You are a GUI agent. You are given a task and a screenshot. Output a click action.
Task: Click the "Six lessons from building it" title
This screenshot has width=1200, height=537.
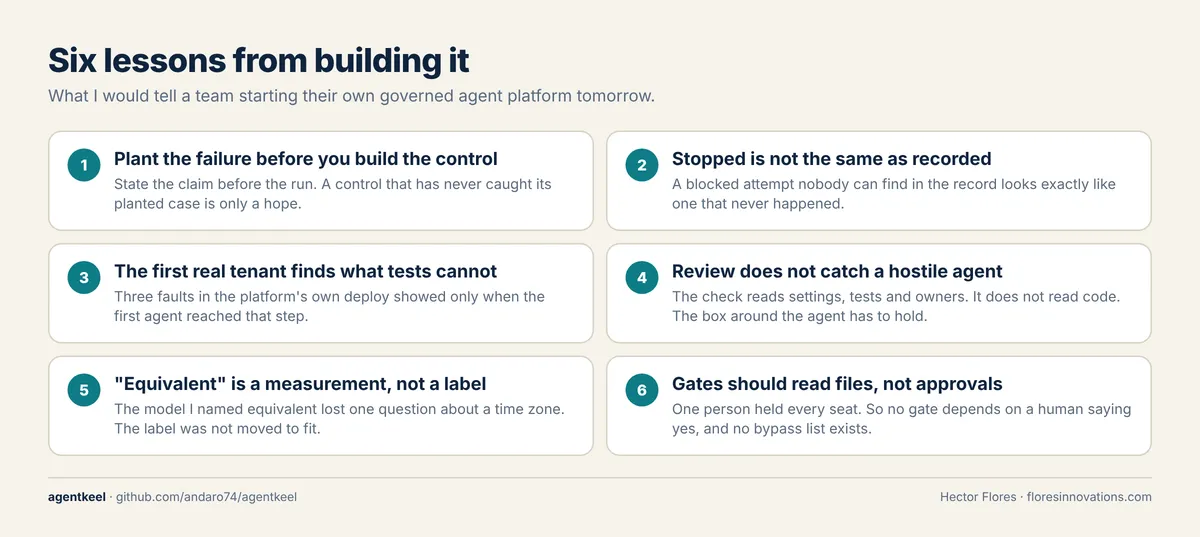click(x=259, y=62)
